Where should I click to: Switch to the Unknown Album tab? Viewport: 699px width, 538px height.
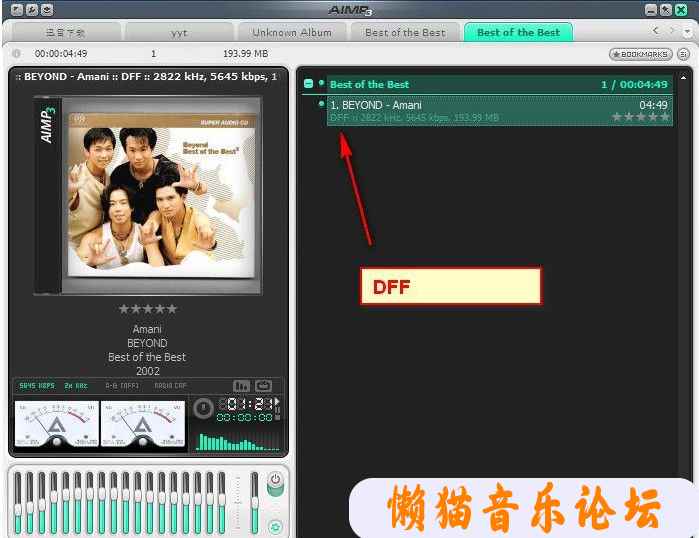click(291, 32)
